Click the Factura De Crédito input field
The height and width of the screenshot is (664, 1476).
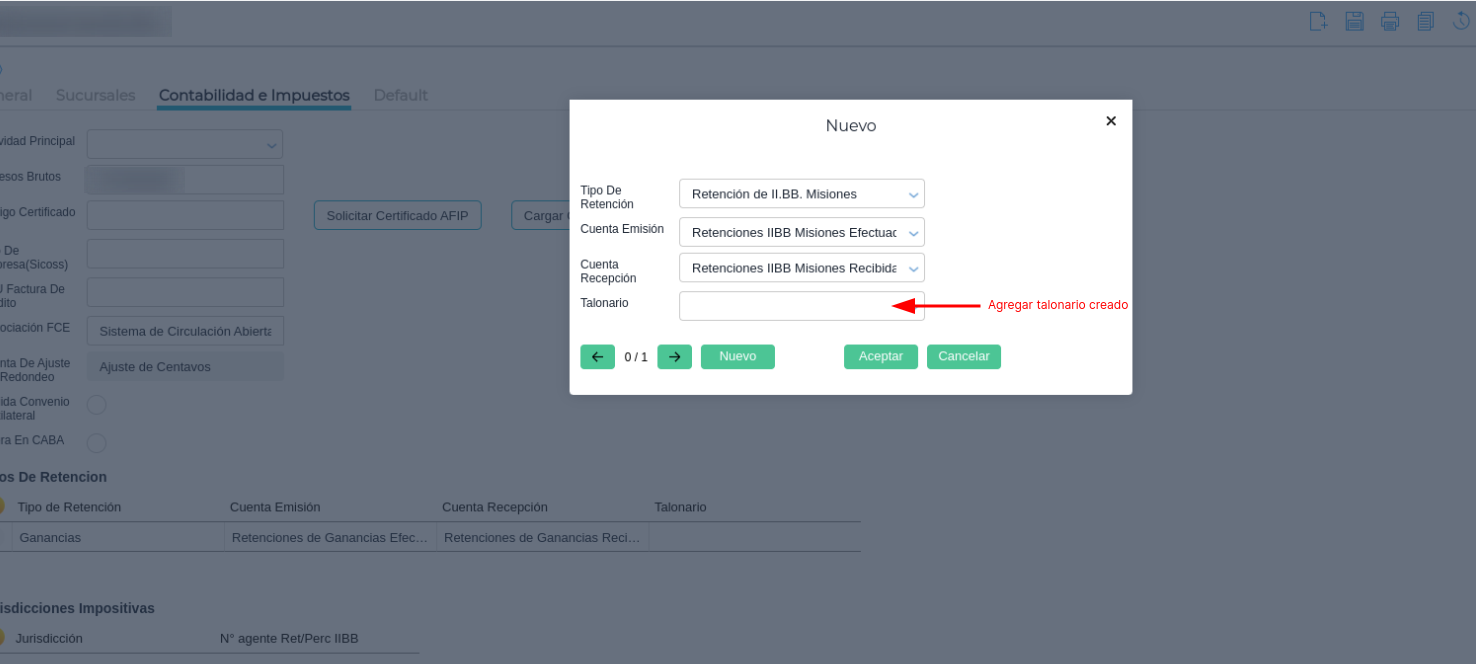[185, 292]
